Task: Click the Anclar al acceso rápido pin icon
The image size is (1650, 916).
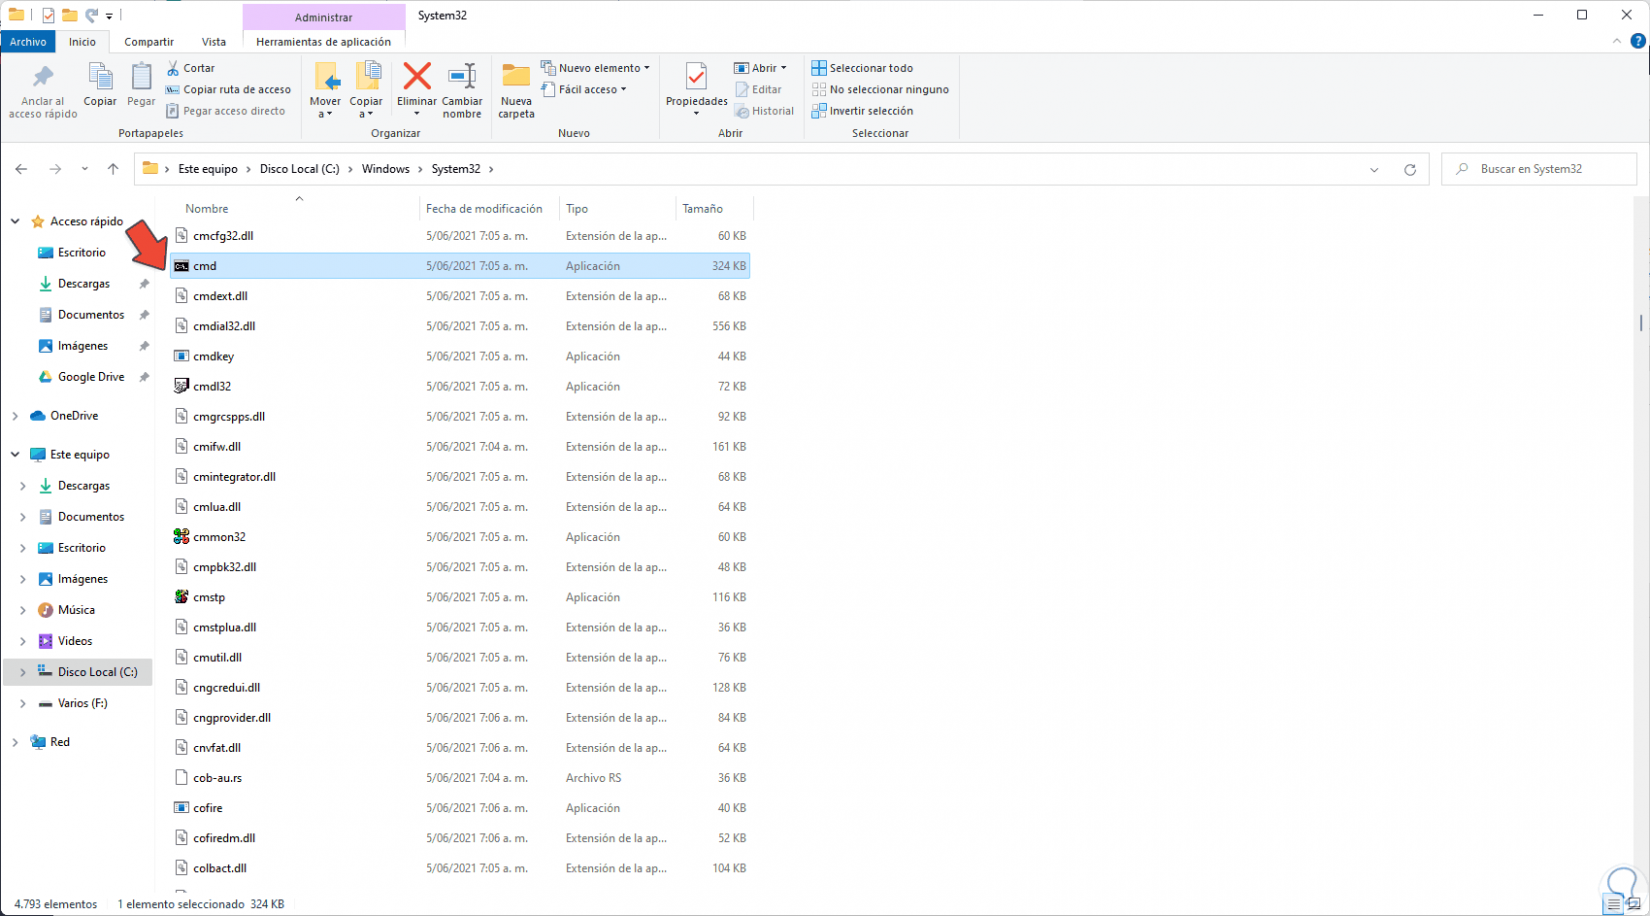Action: click(x=43, y=77)
